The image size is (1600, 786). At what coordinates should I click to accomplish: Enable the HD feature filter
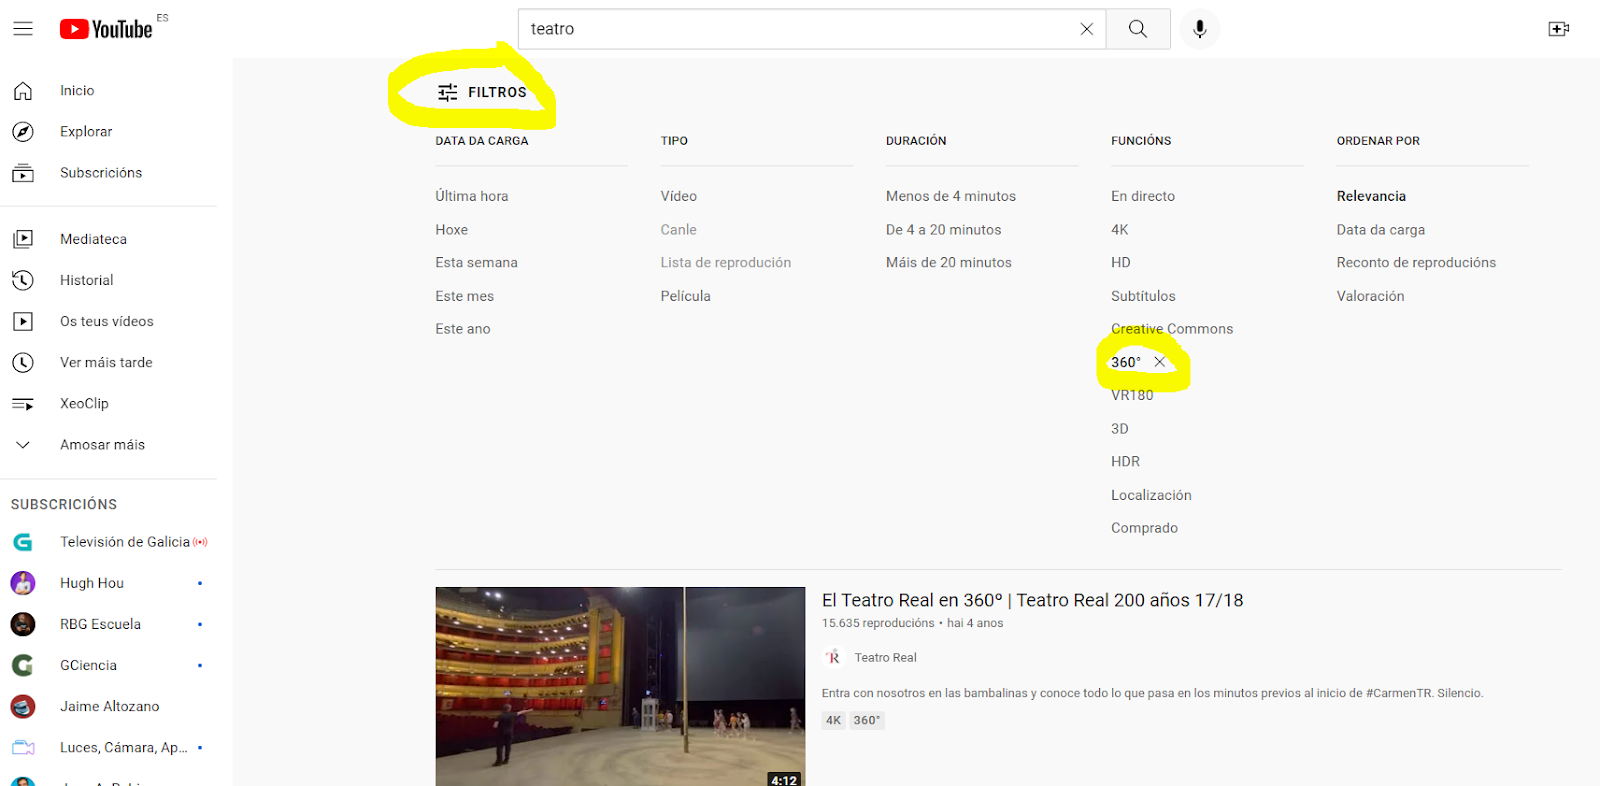[1121, 263]
